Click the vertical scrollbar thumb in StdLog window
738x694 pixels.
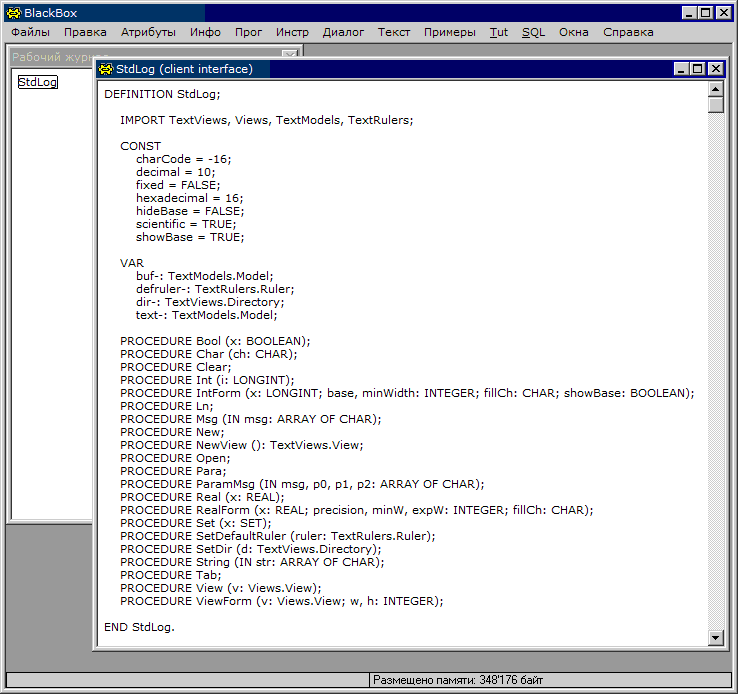click(715, 105)
